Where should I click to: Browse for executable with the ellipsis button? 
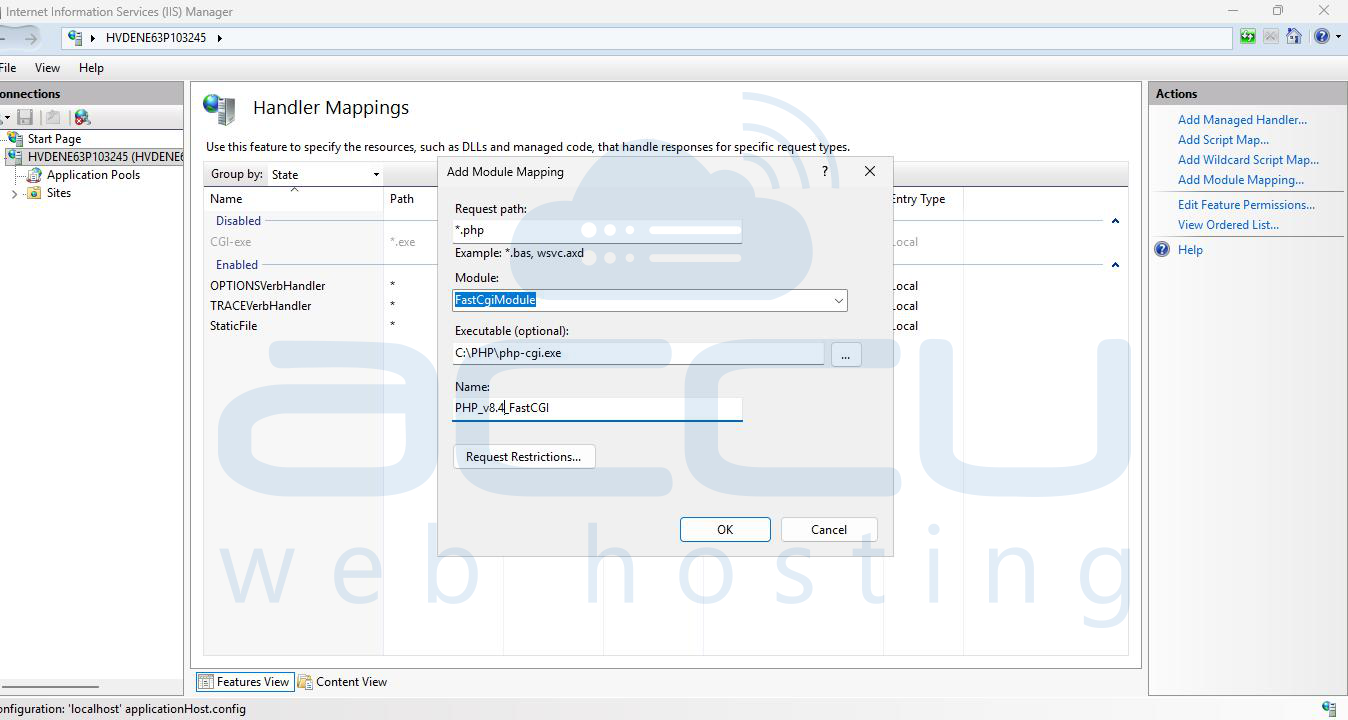click(x=845, y=354)
